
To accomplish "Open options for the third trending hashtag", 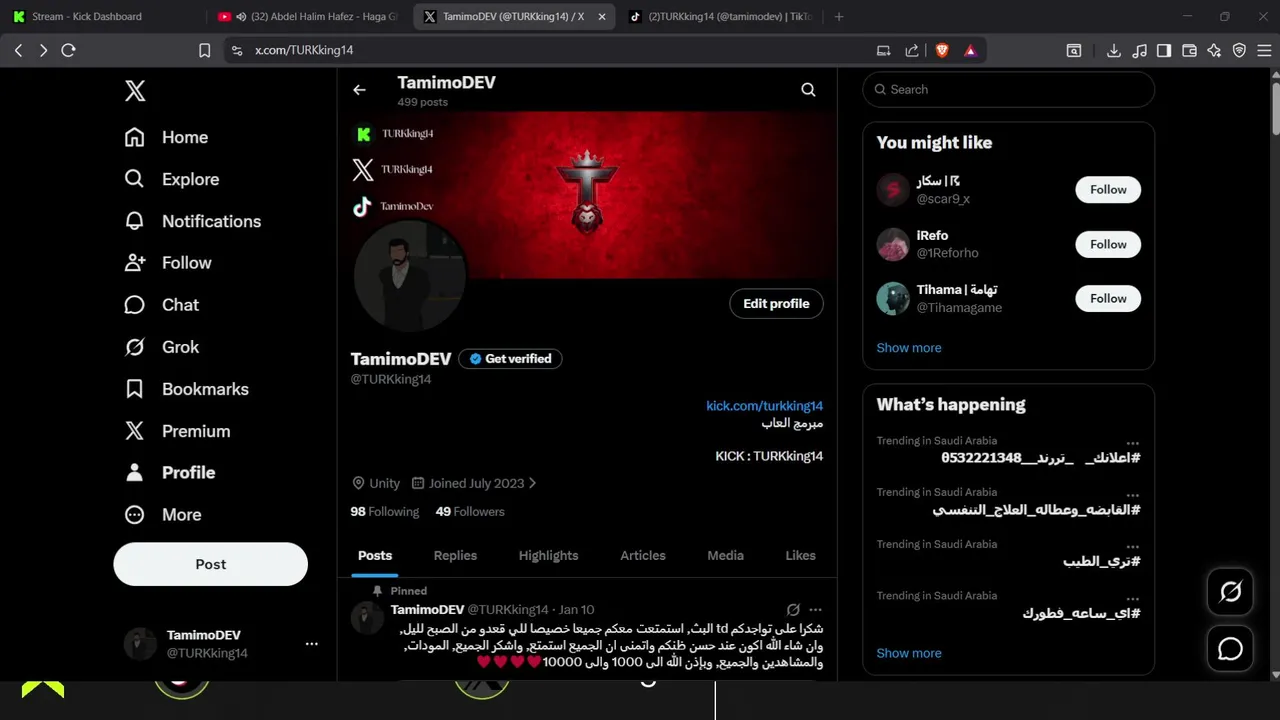I will tap(1132, 547).
